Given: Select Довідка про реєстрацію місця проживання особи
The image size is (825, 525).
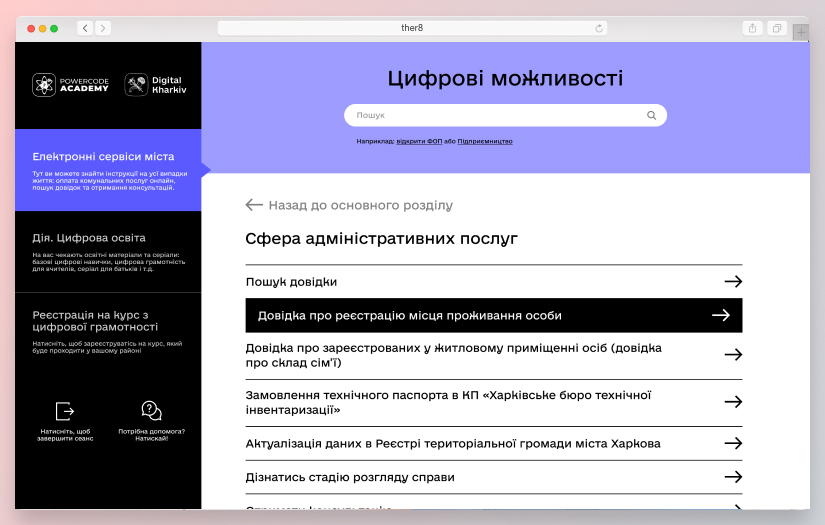Looking at the screenshot, I should (494, 315).
